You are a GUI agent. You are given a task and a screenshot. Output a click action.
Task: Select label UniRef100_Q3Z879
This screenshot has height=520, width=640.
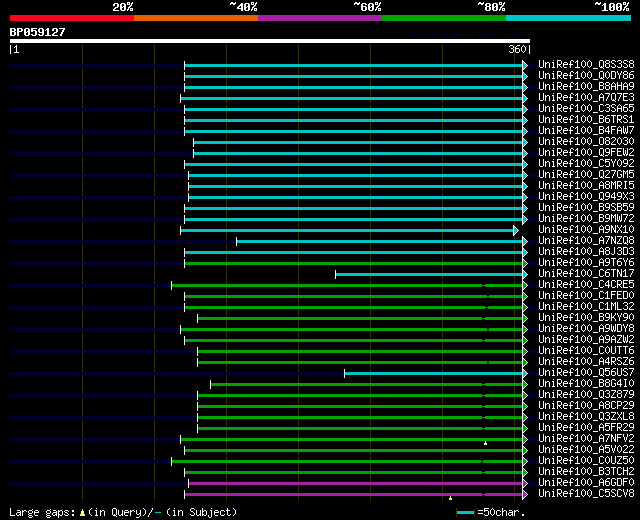click(x=586, y=395)
